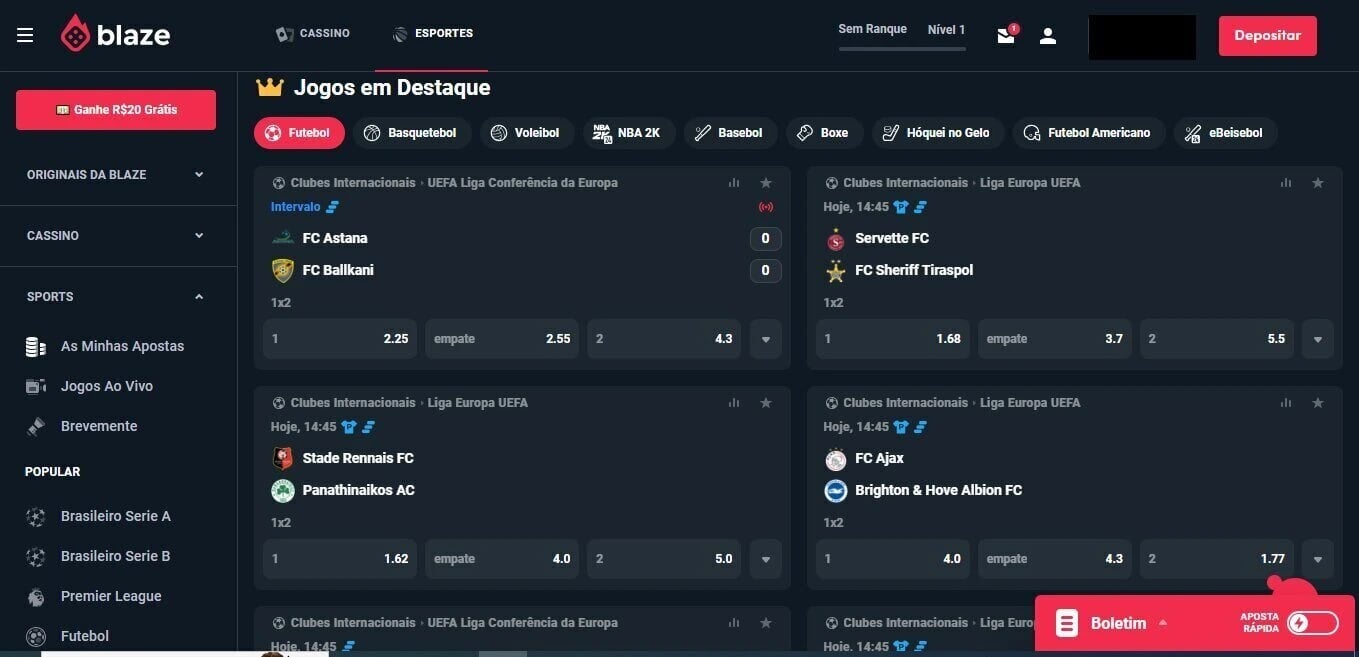
Task: Favorite the Stade Rennais FC match
Action: (766, 402)
